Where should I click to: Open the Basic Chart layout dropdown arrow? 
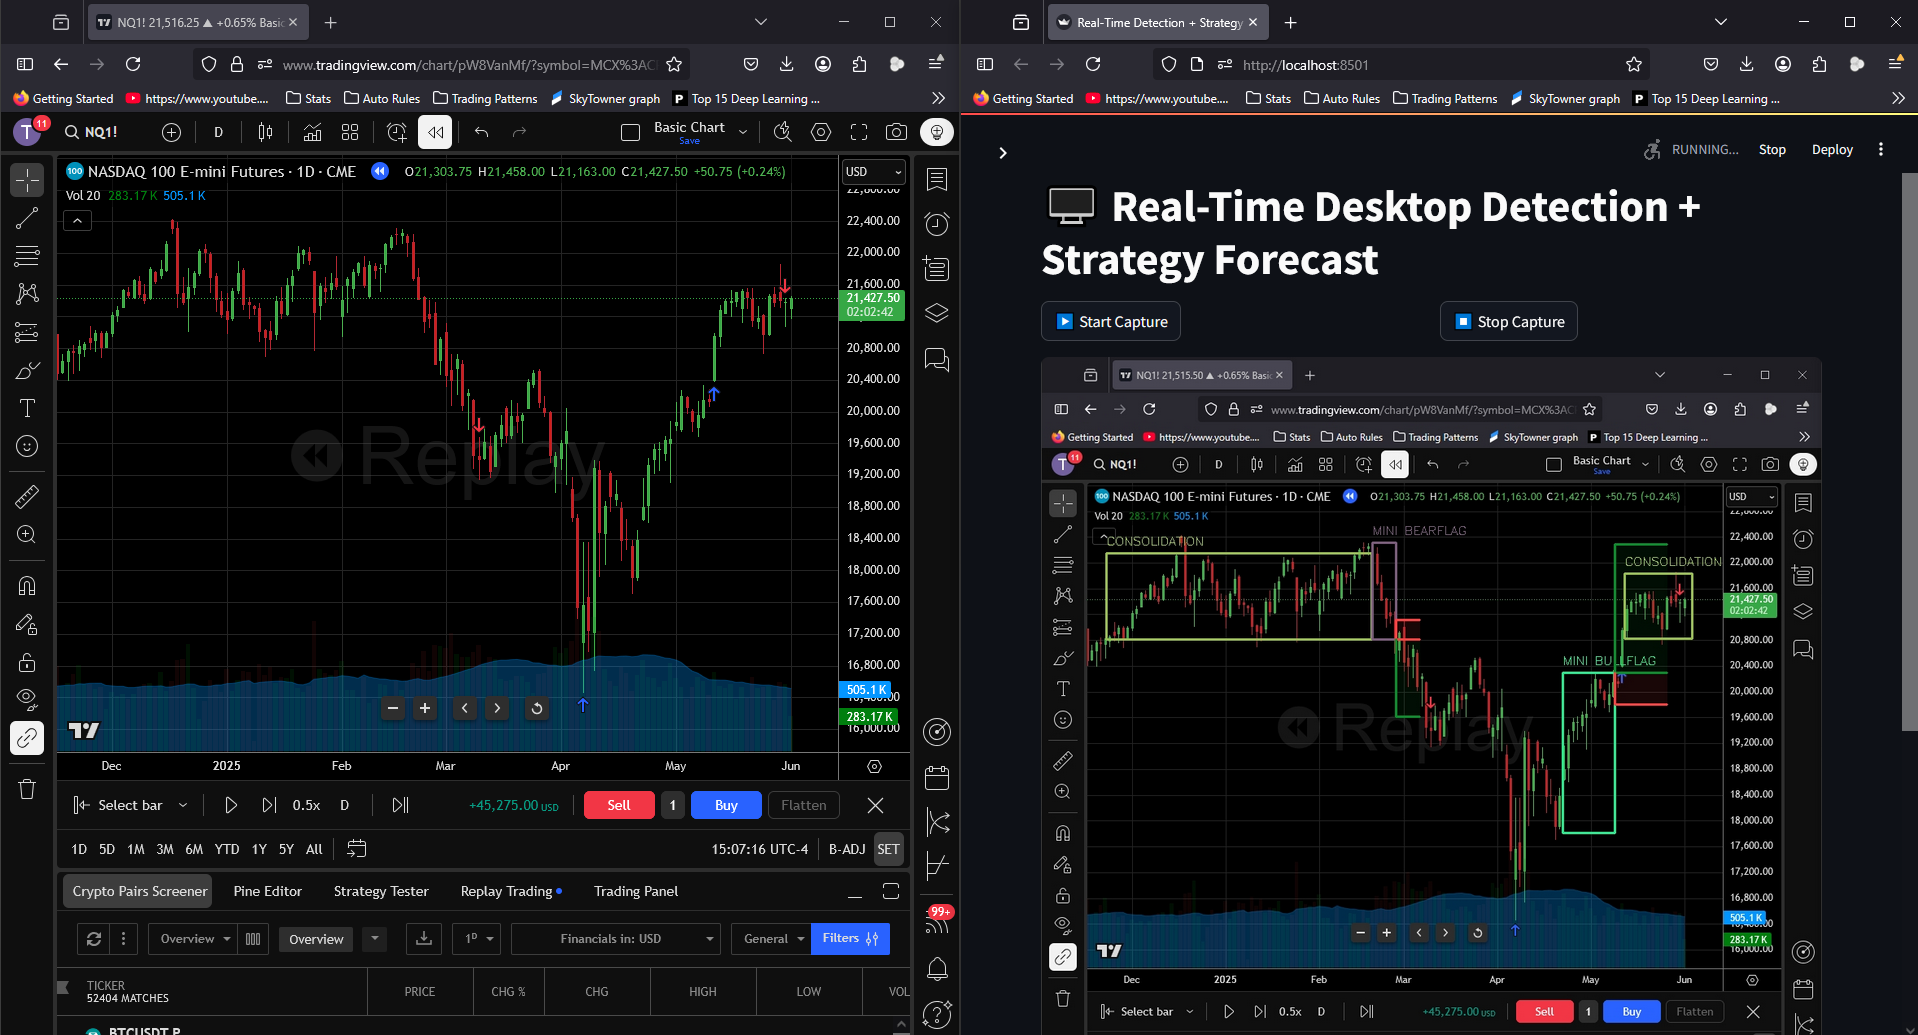743,132
